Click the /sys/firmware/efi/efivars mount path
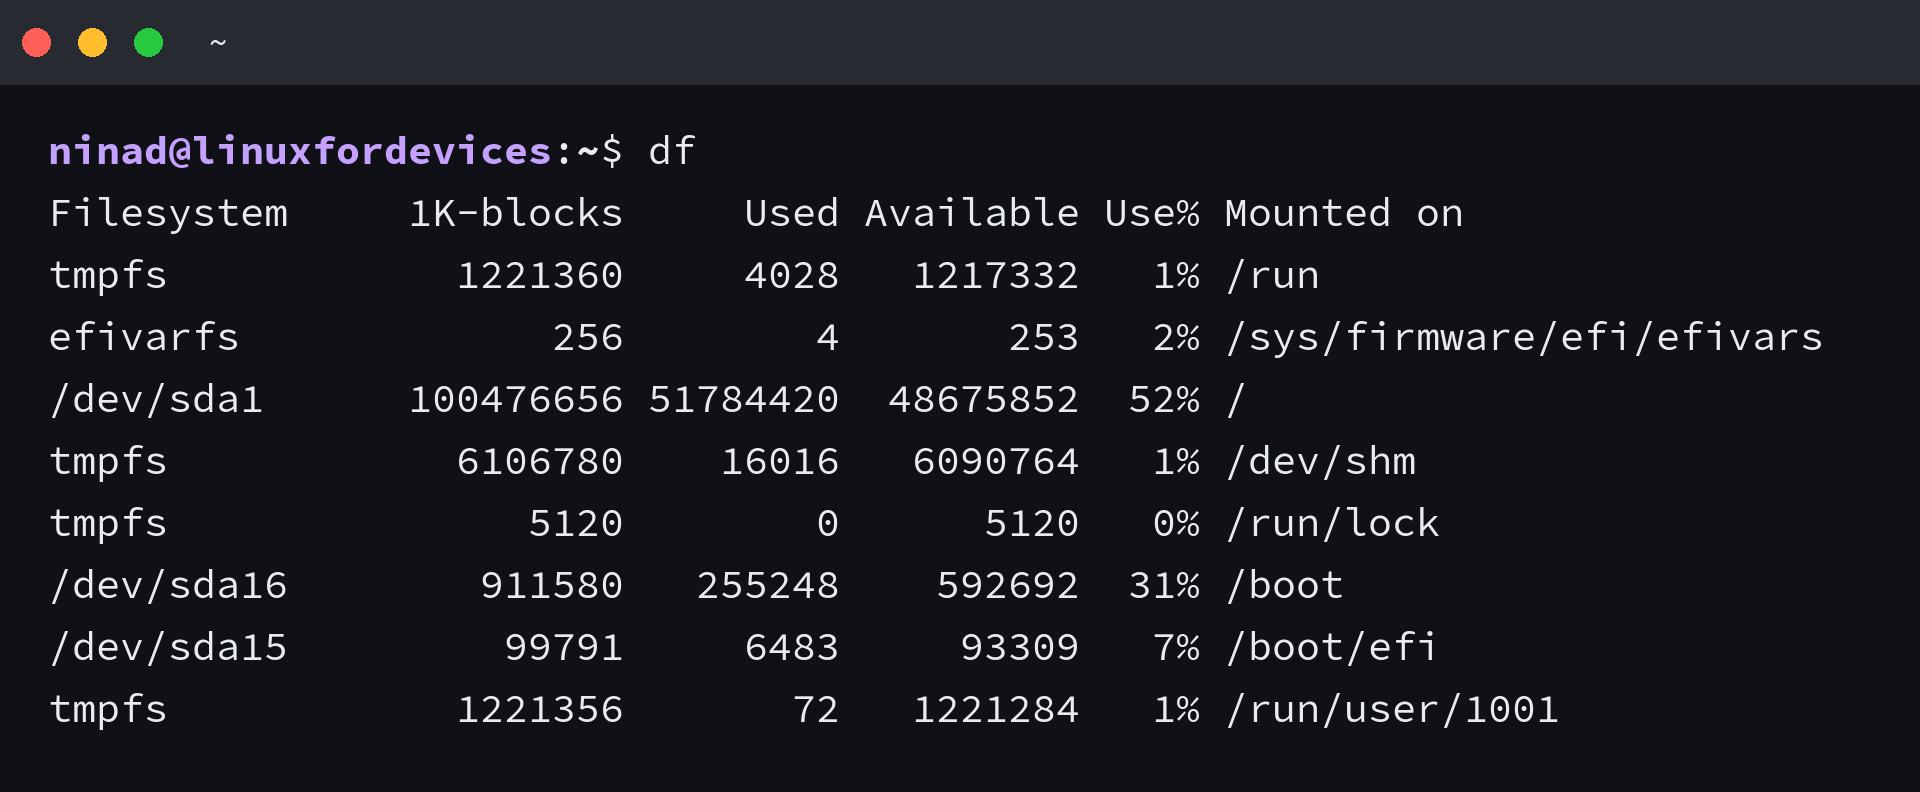 (1525, 337)
